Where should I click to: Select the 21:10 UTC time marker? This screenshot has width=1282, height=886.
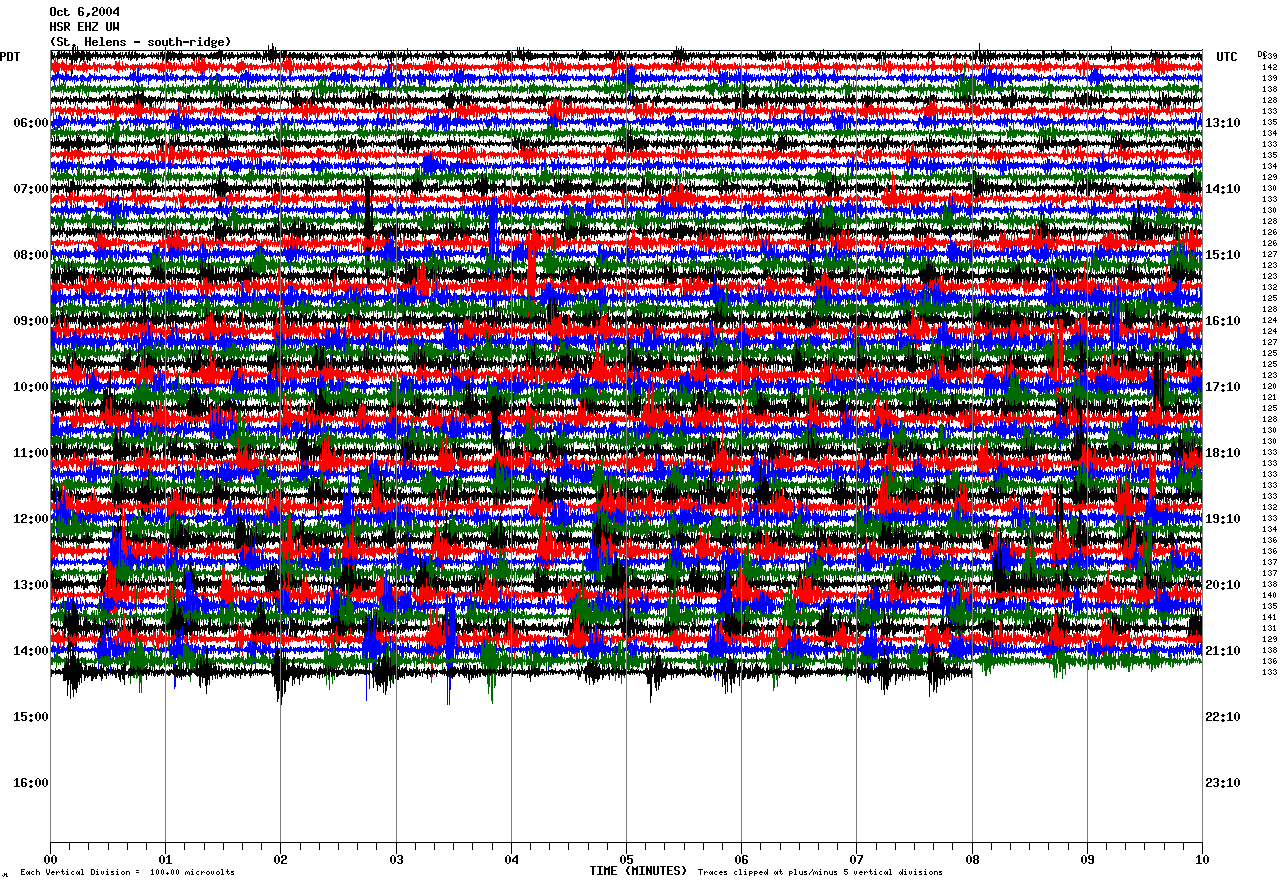[x=1223, y=651]
